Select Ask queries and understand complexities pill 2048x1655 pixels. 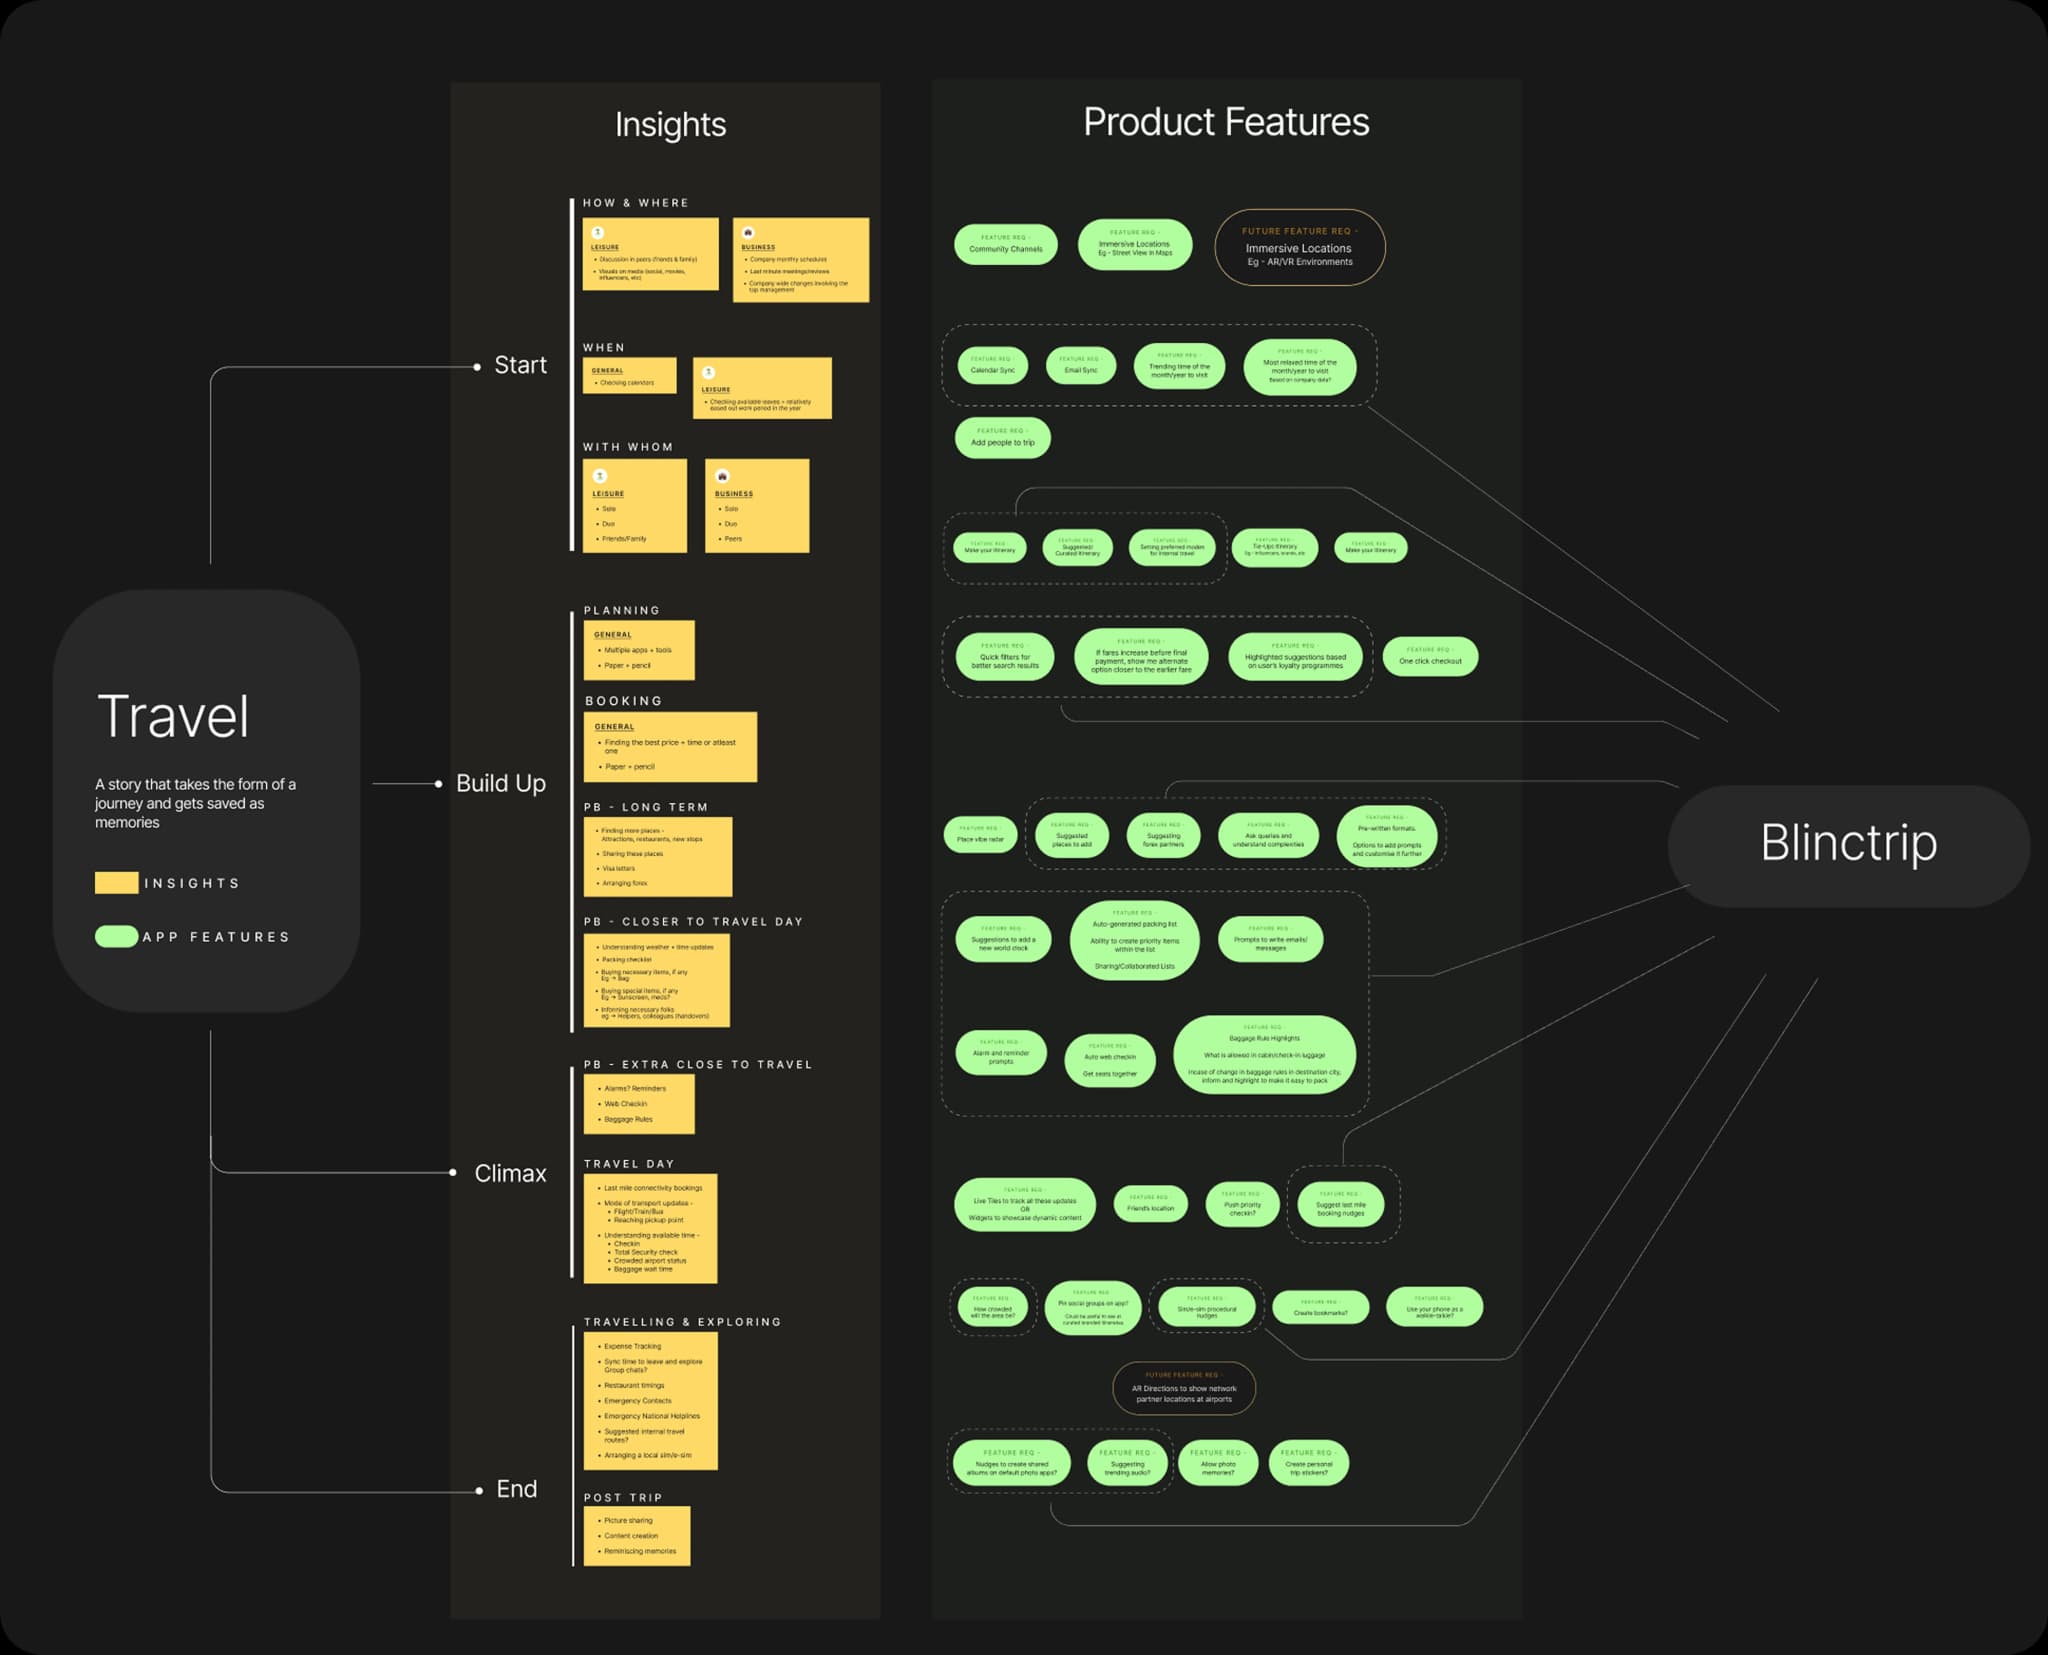tap(1268, 836)
